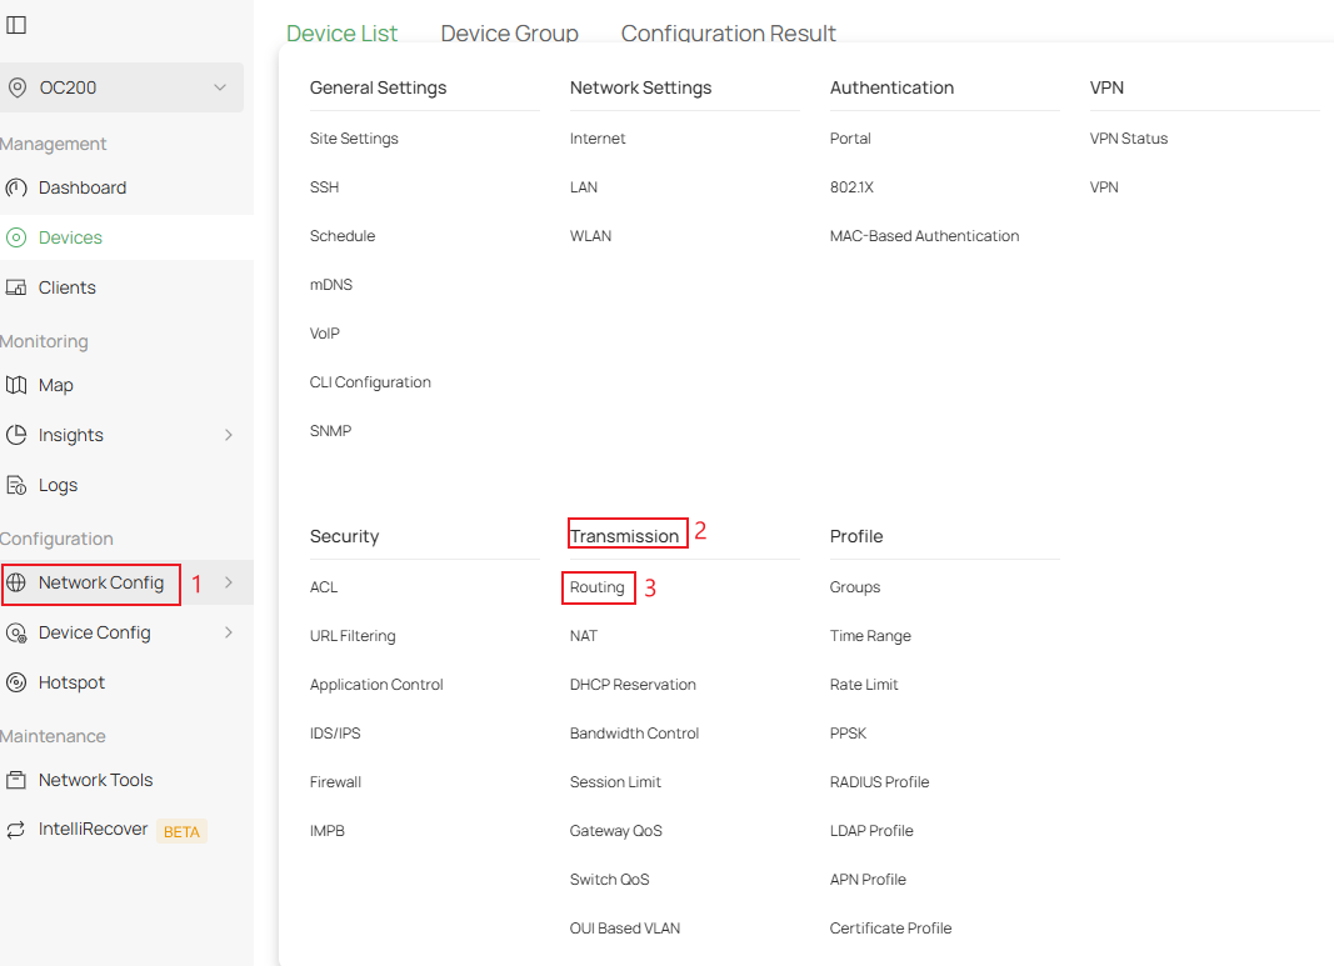Open RADIUS Profile
Image resolution: width=1334 pixels, height=966 pixels.
point(879,782)
